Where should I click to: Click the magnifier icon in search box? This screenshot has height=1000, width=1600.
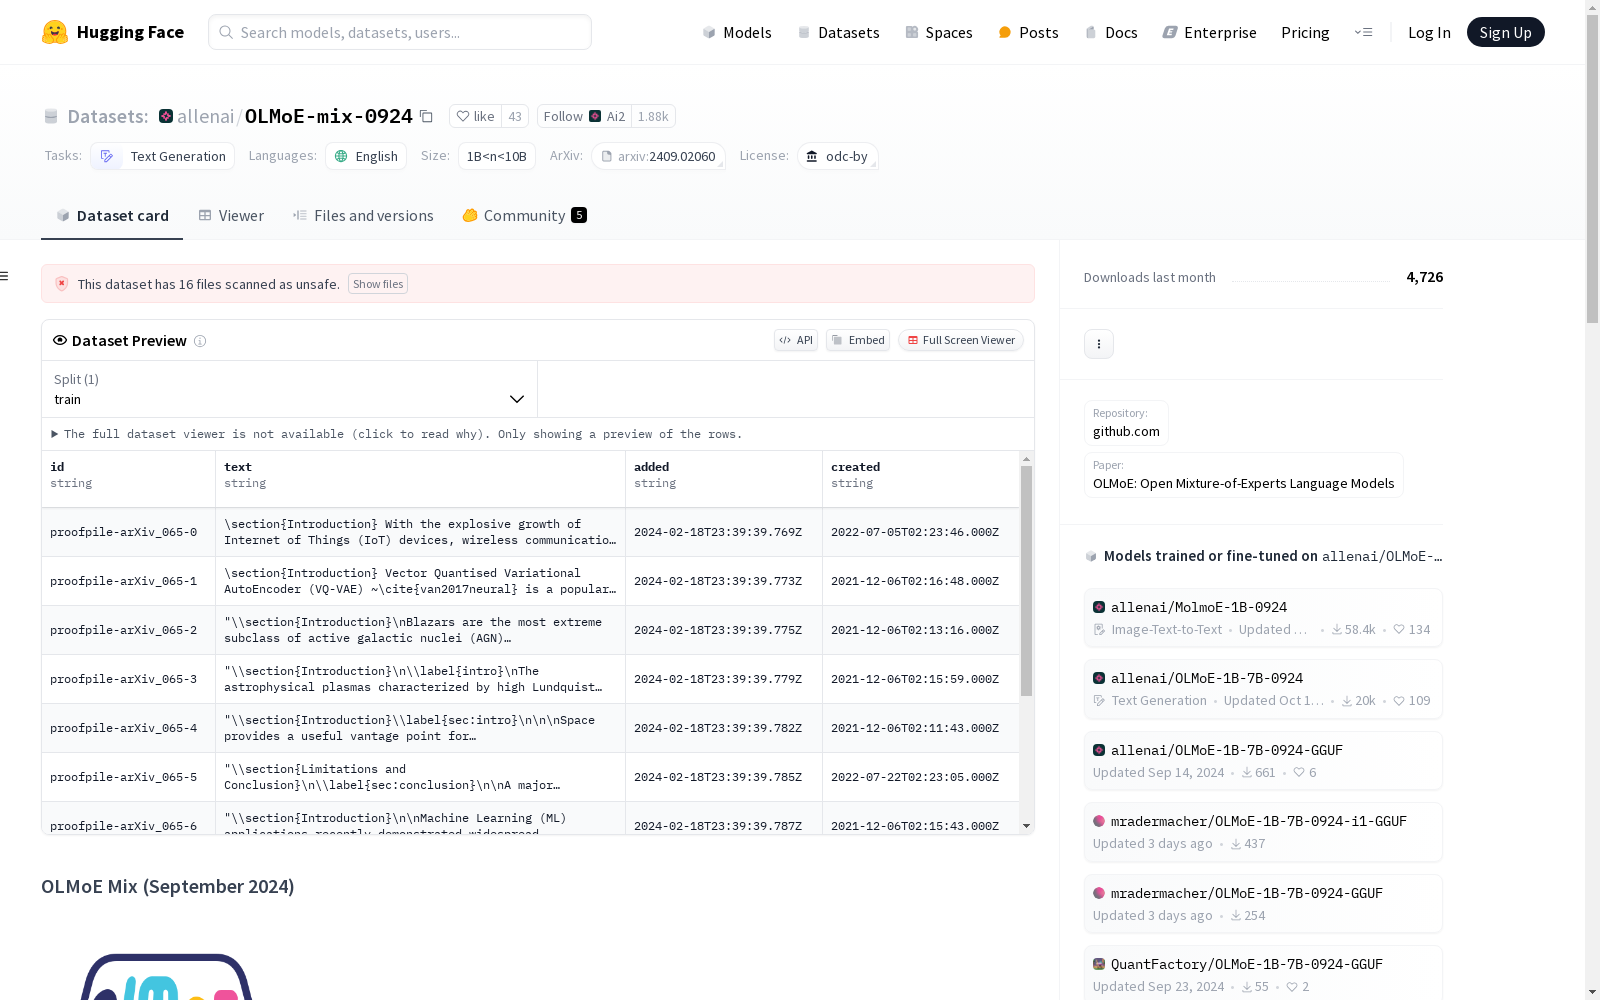tap(226, 32)
